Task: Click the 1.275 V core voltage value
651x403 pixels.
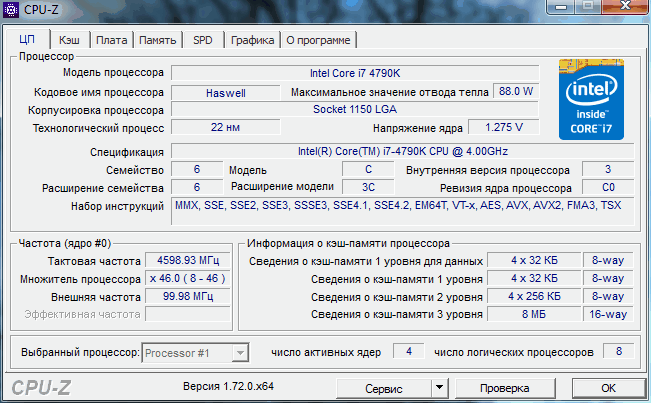Action: [504, 127]
